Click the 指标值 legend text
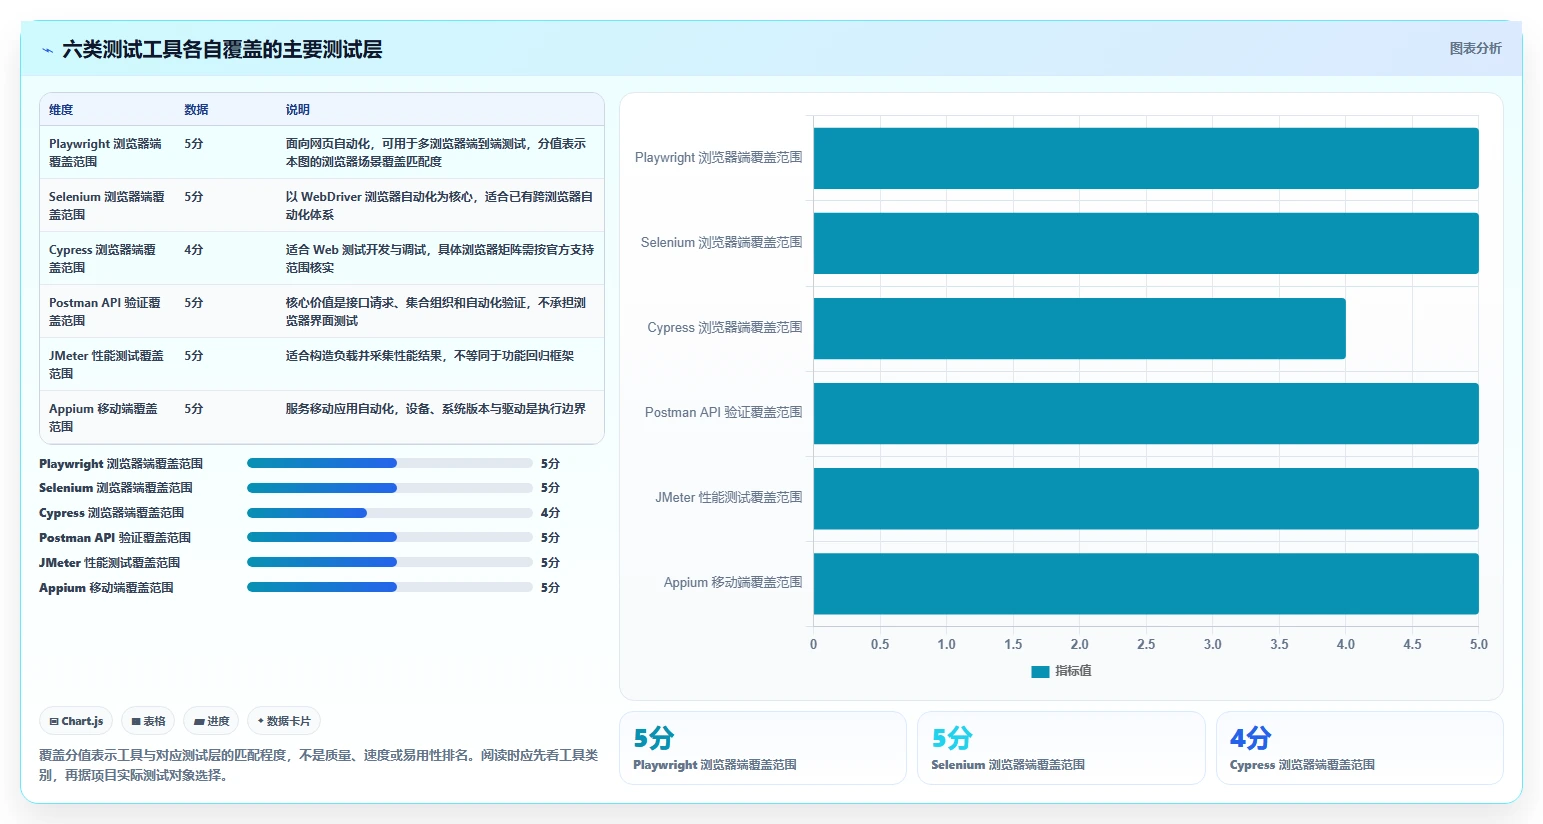Viewport: 1543px width, 824px height. point(1073,671)
